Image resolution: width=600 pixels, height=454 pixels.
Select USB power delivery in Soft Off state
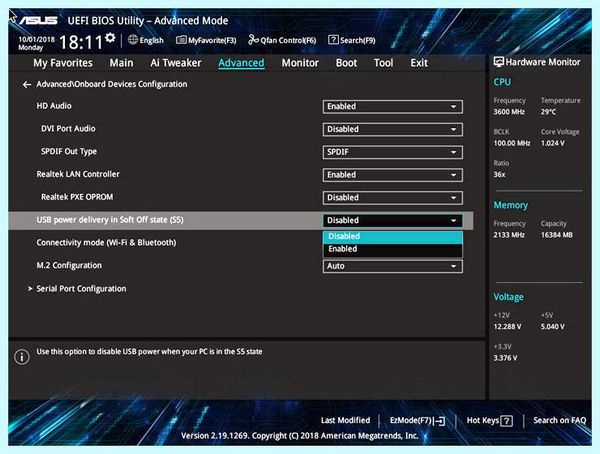(110, 220)
